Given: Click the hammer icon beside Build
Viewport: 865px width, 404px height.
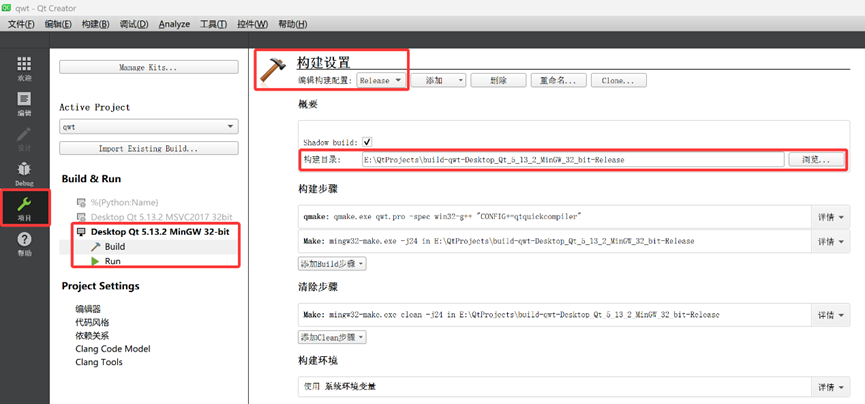Looking at the screenshot, I should 96,247.
